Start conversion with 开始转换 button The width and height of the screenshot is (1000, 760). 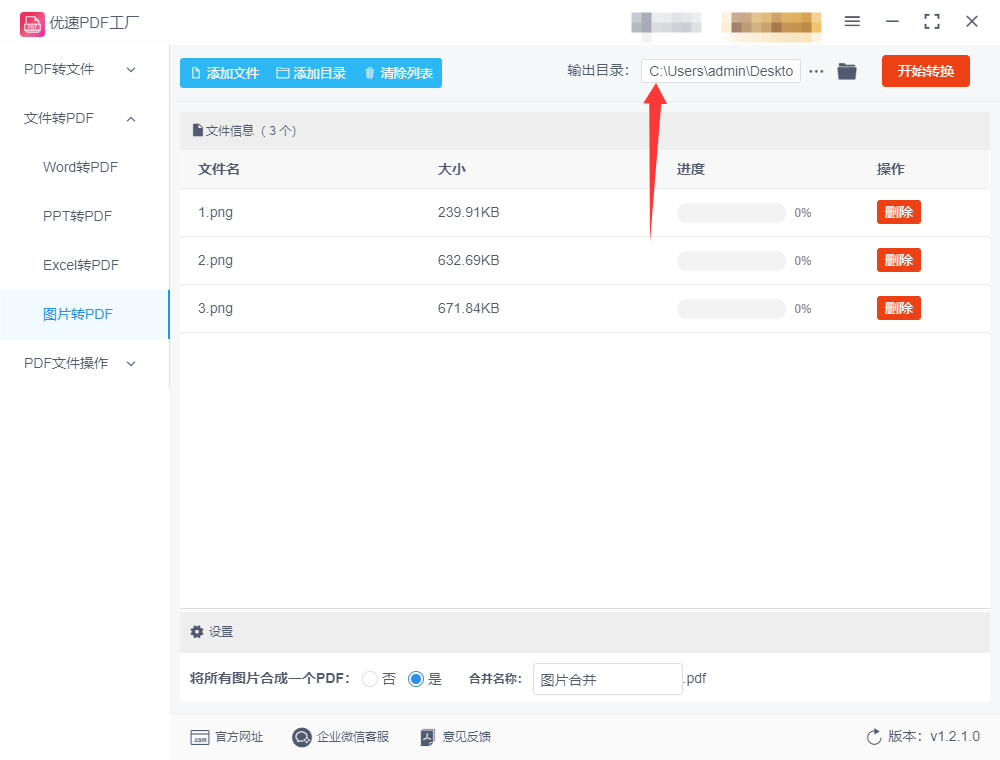(925, 71)
